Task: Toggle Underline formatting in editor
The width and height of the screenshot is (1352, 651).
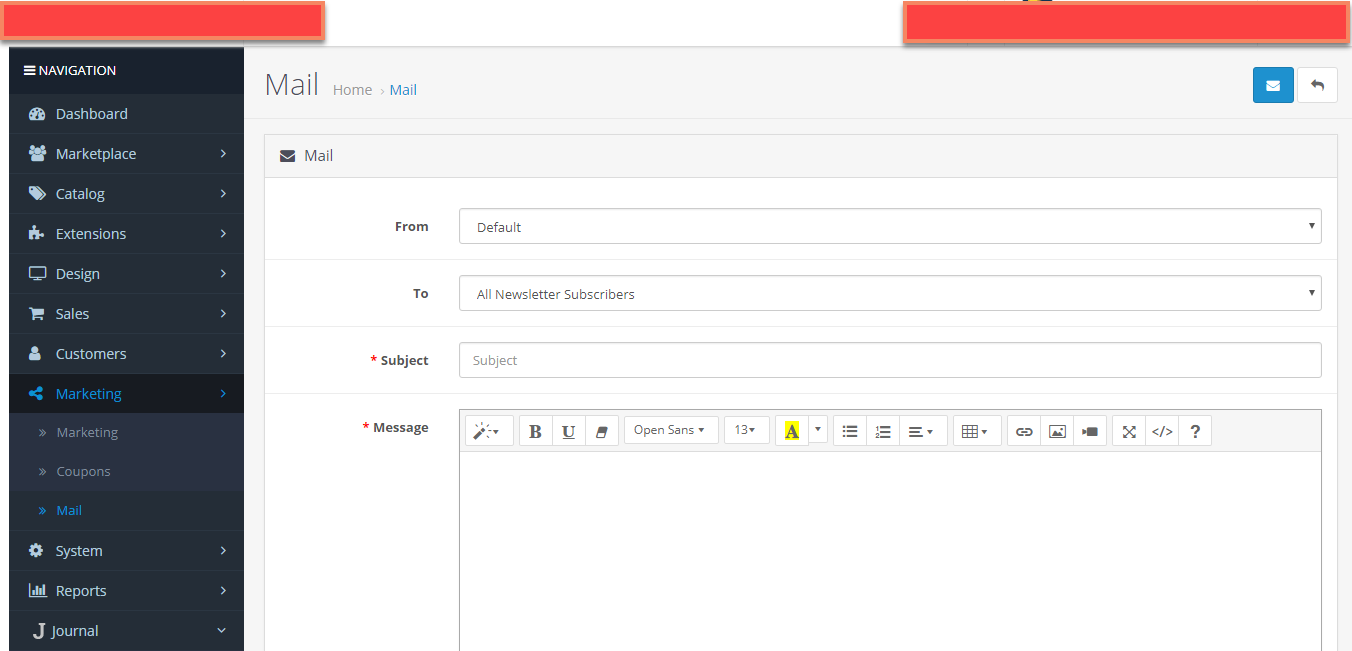Action: click(568, 431)
